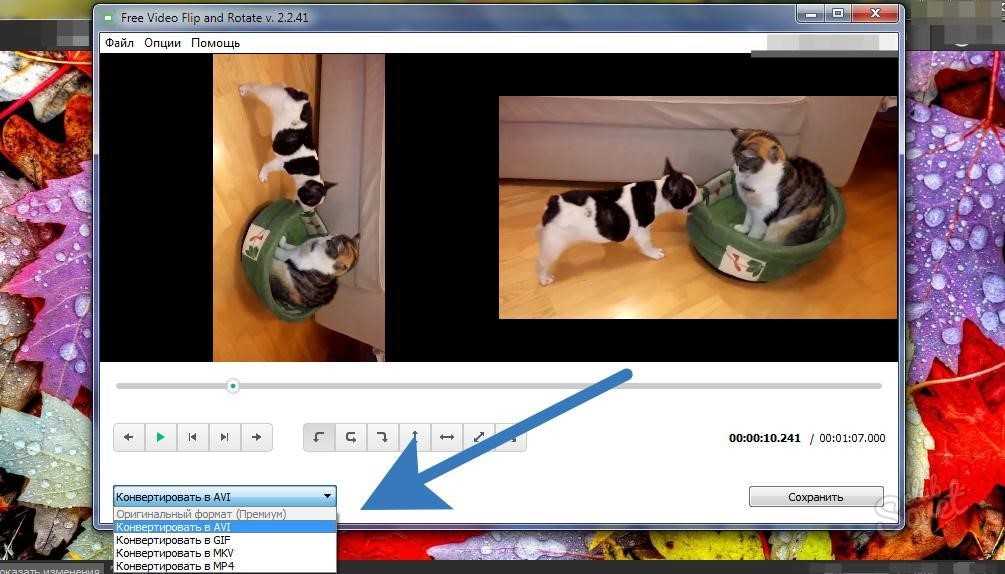The height and width of the screenshot is (574, 1005).
Task: Open the Помощь menu
Action: point(215,43)
